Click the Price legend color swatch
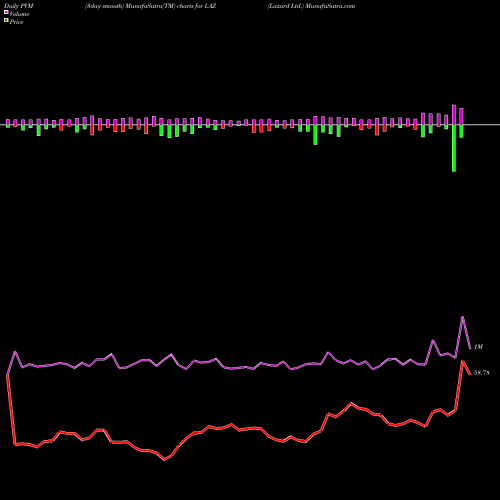 click(x=6, y=21)
